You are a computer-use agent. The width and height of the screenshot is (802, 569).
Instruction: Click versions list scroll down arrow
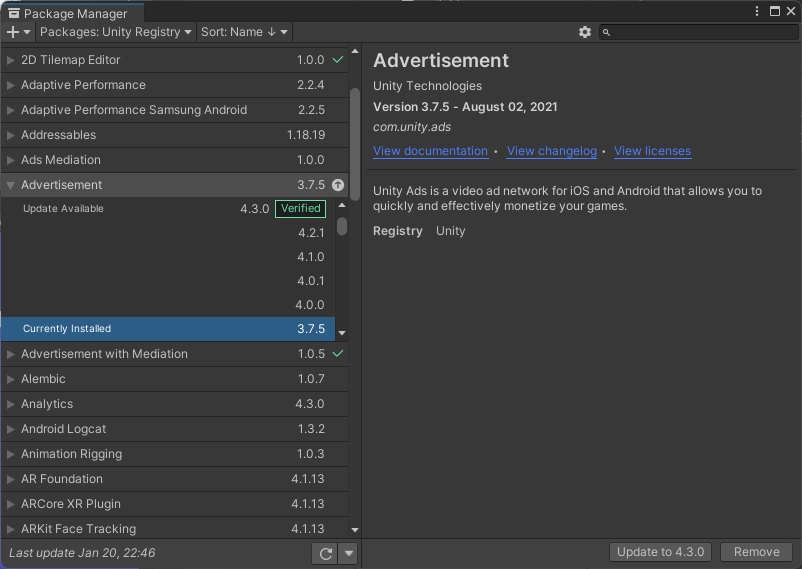pyautogui.click(x=342, y=333)
